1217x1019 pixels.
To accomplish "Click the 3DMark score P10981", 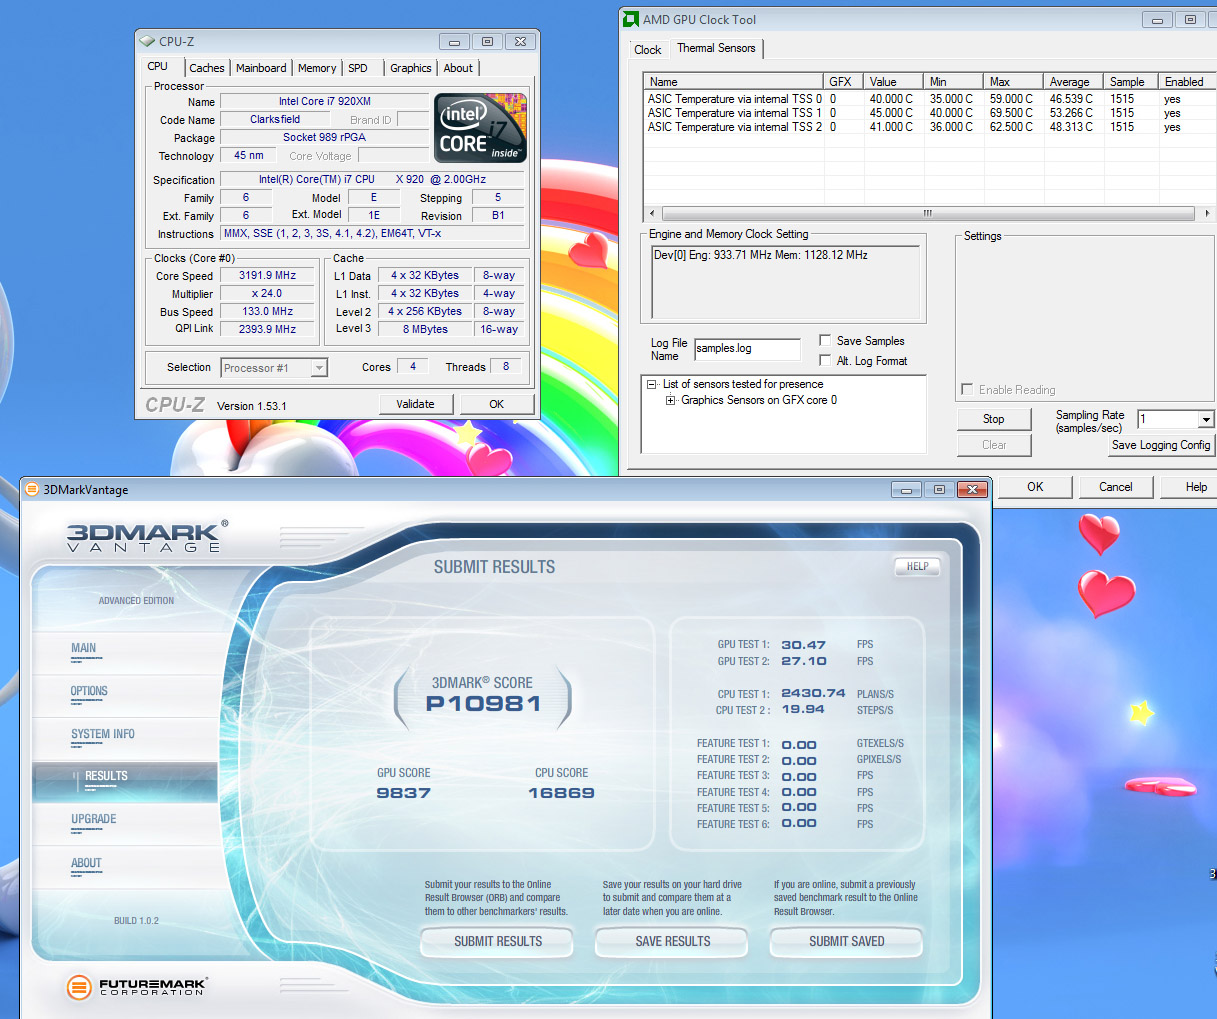I will coord(483,704).
